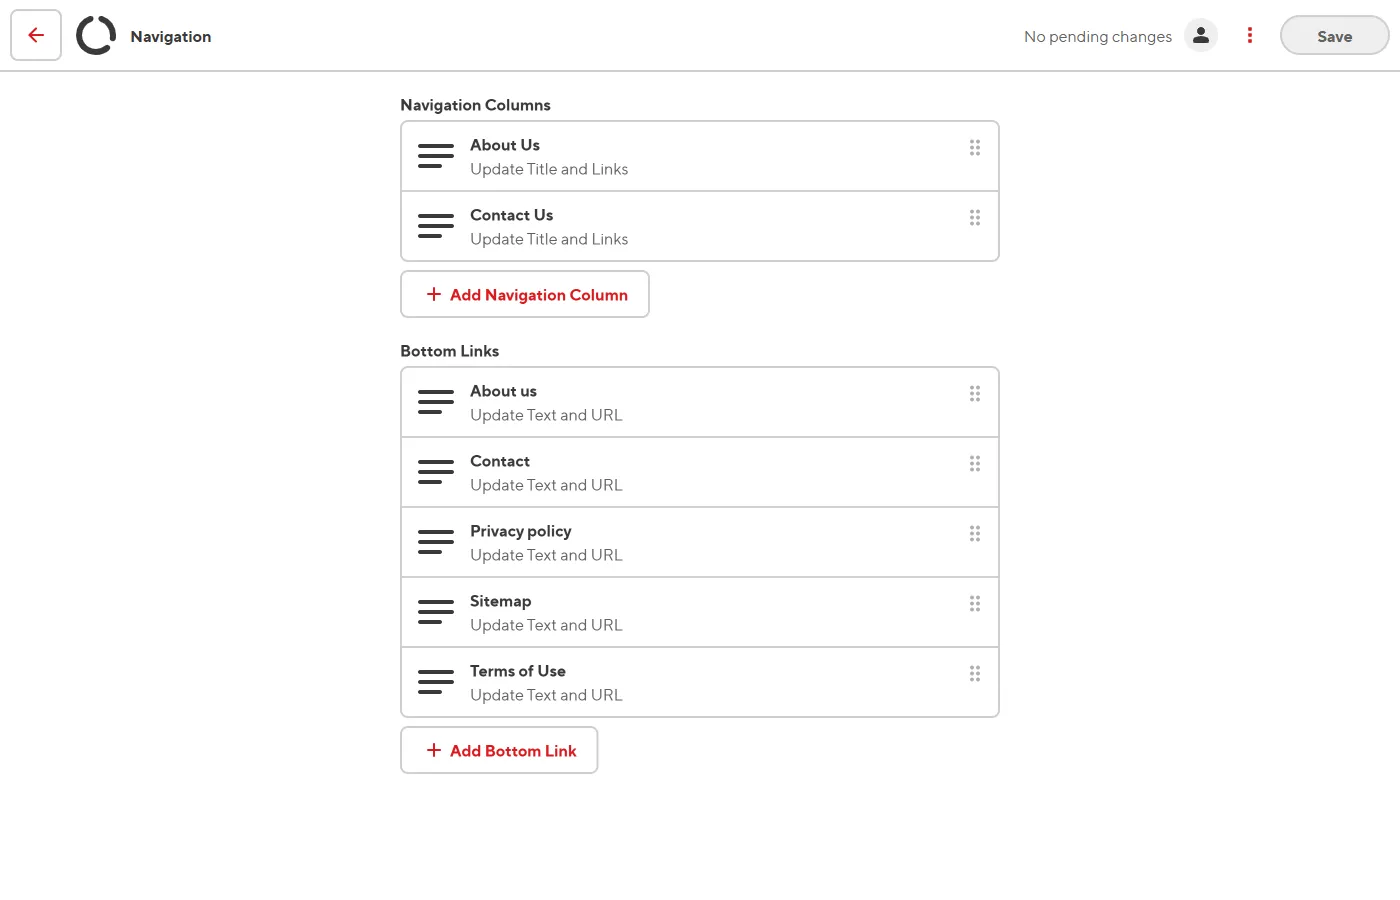Screen dimensions: 1400x900
Task: Click the reorder dots for About us bottom link
Action: click(x=975, y=393)
